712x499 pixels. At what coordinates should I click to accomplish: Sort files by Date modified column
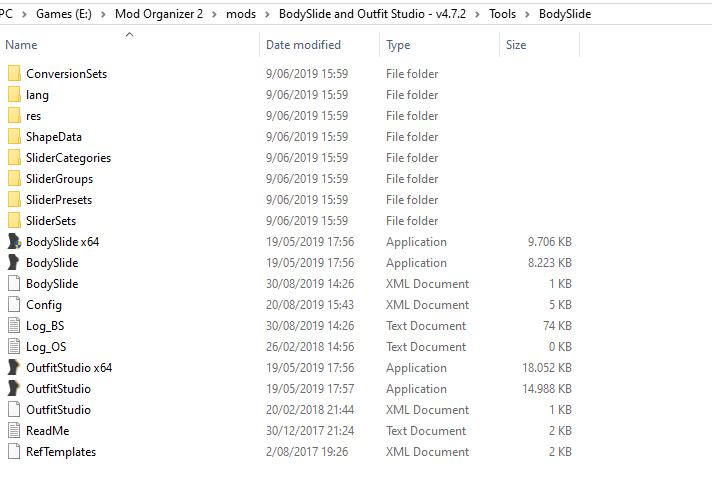click(303, 45)
